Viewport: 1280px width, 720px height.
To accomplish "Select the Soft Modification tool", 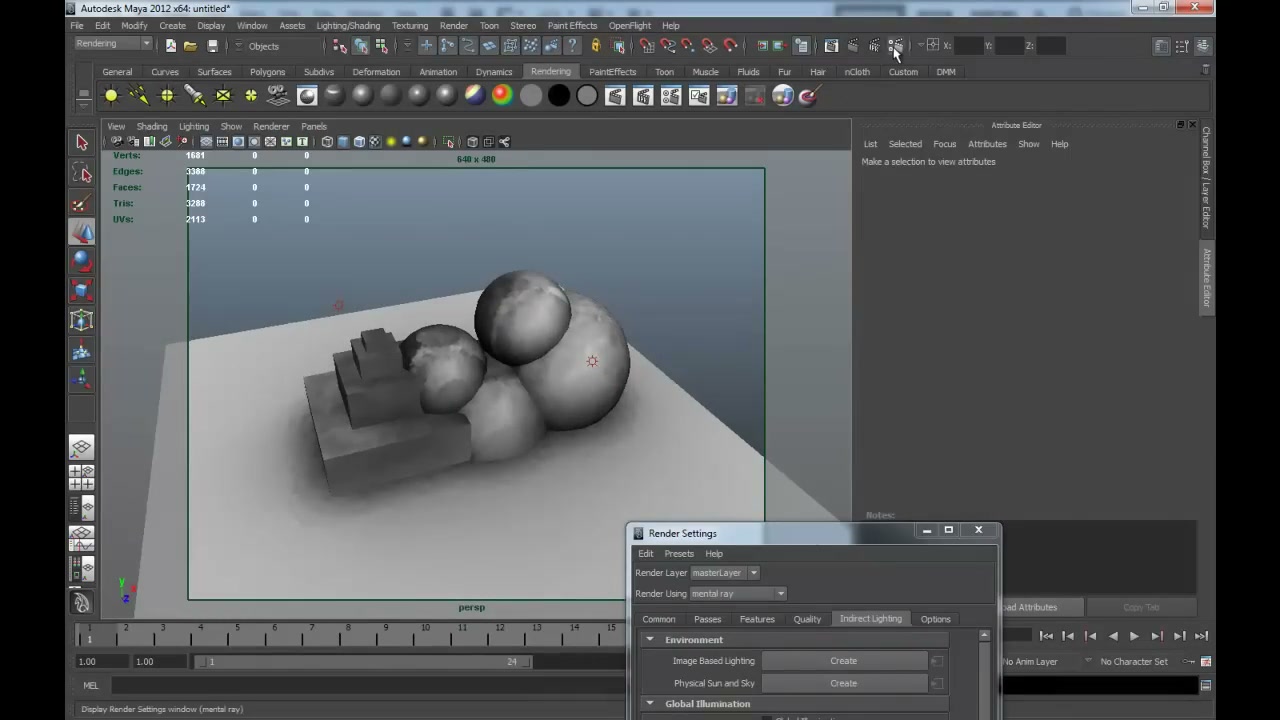I will 82,351.
